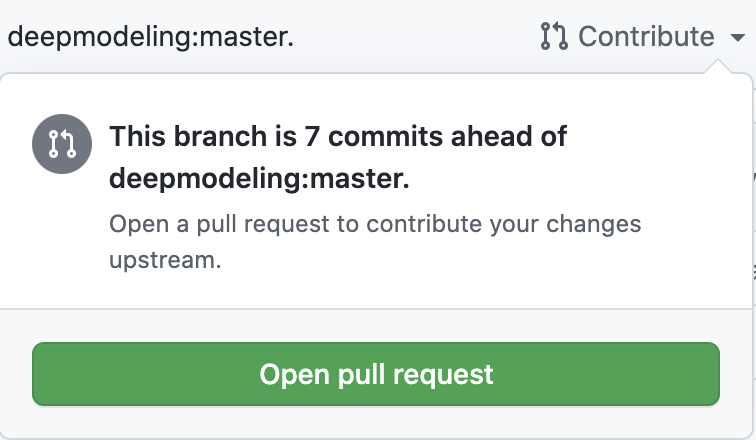Click the popup's upward pointer notch
756x440 pixels.
pyautogui.click(x=720, y=68)
